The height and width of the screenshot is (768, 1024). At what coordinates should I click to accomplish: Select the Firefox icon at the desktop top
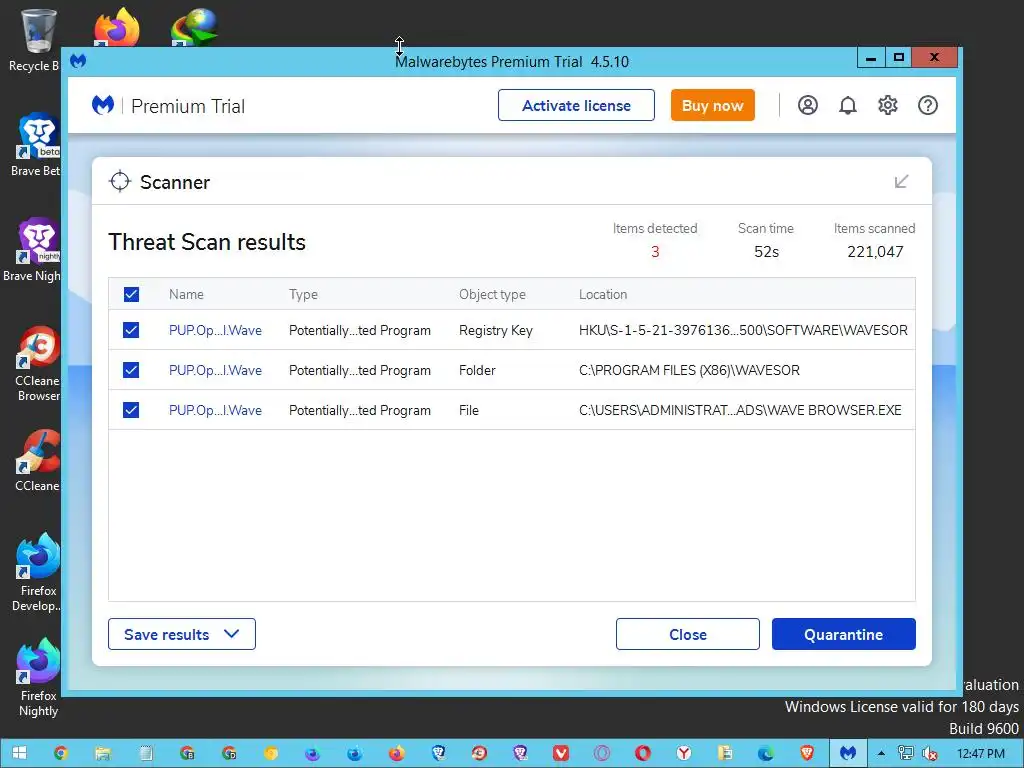click(x=117, y=27)
